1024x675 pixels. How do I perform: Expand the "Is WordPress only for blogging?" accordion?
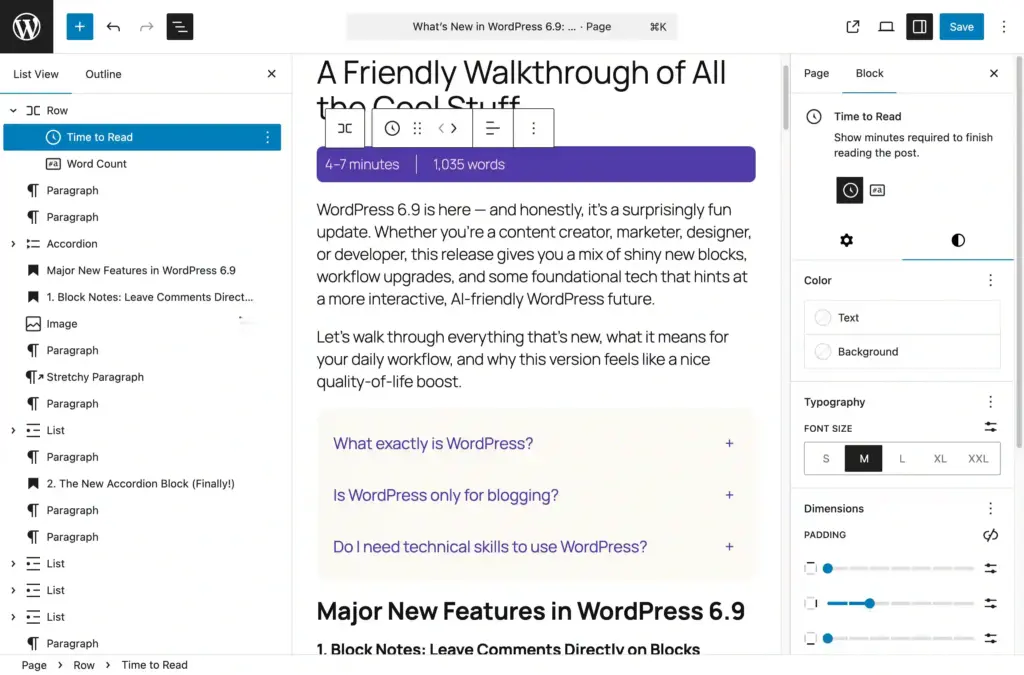[729, 495]
